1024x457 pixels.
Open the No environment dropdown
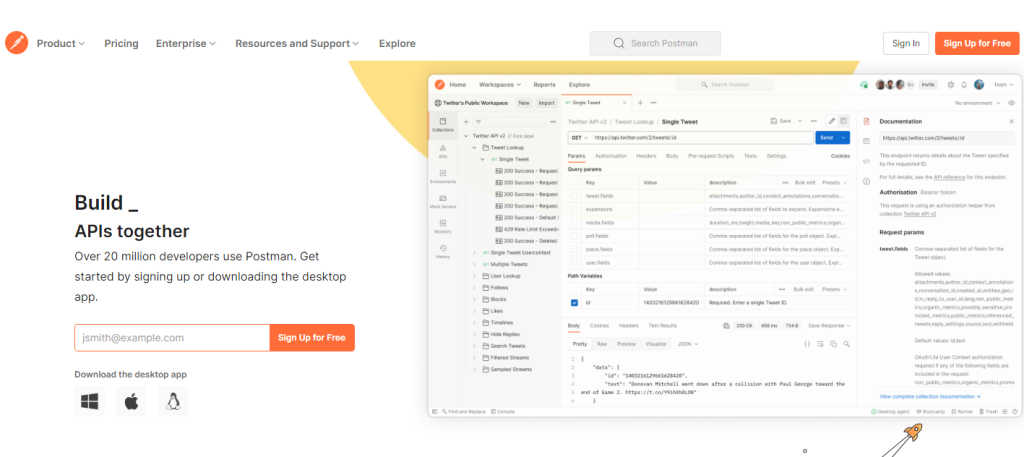coord(978,103)
